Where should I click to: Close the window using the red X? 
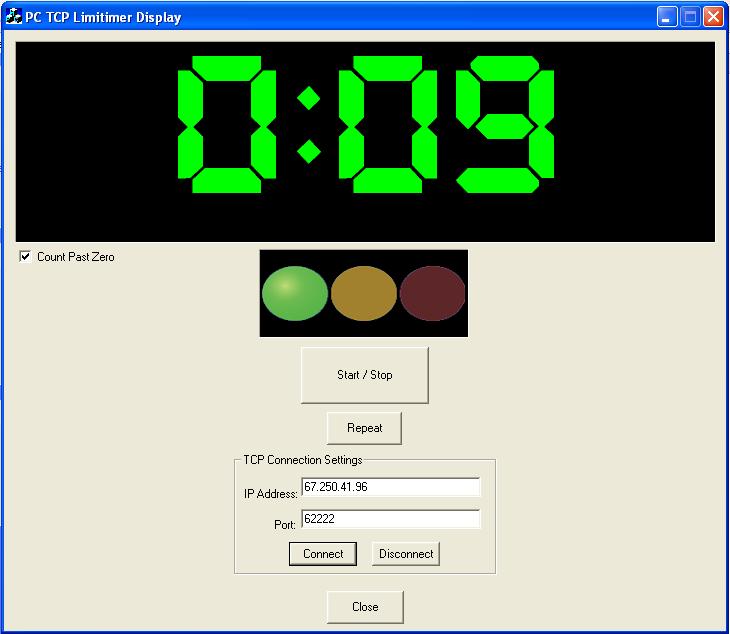(x=713, y=17)
